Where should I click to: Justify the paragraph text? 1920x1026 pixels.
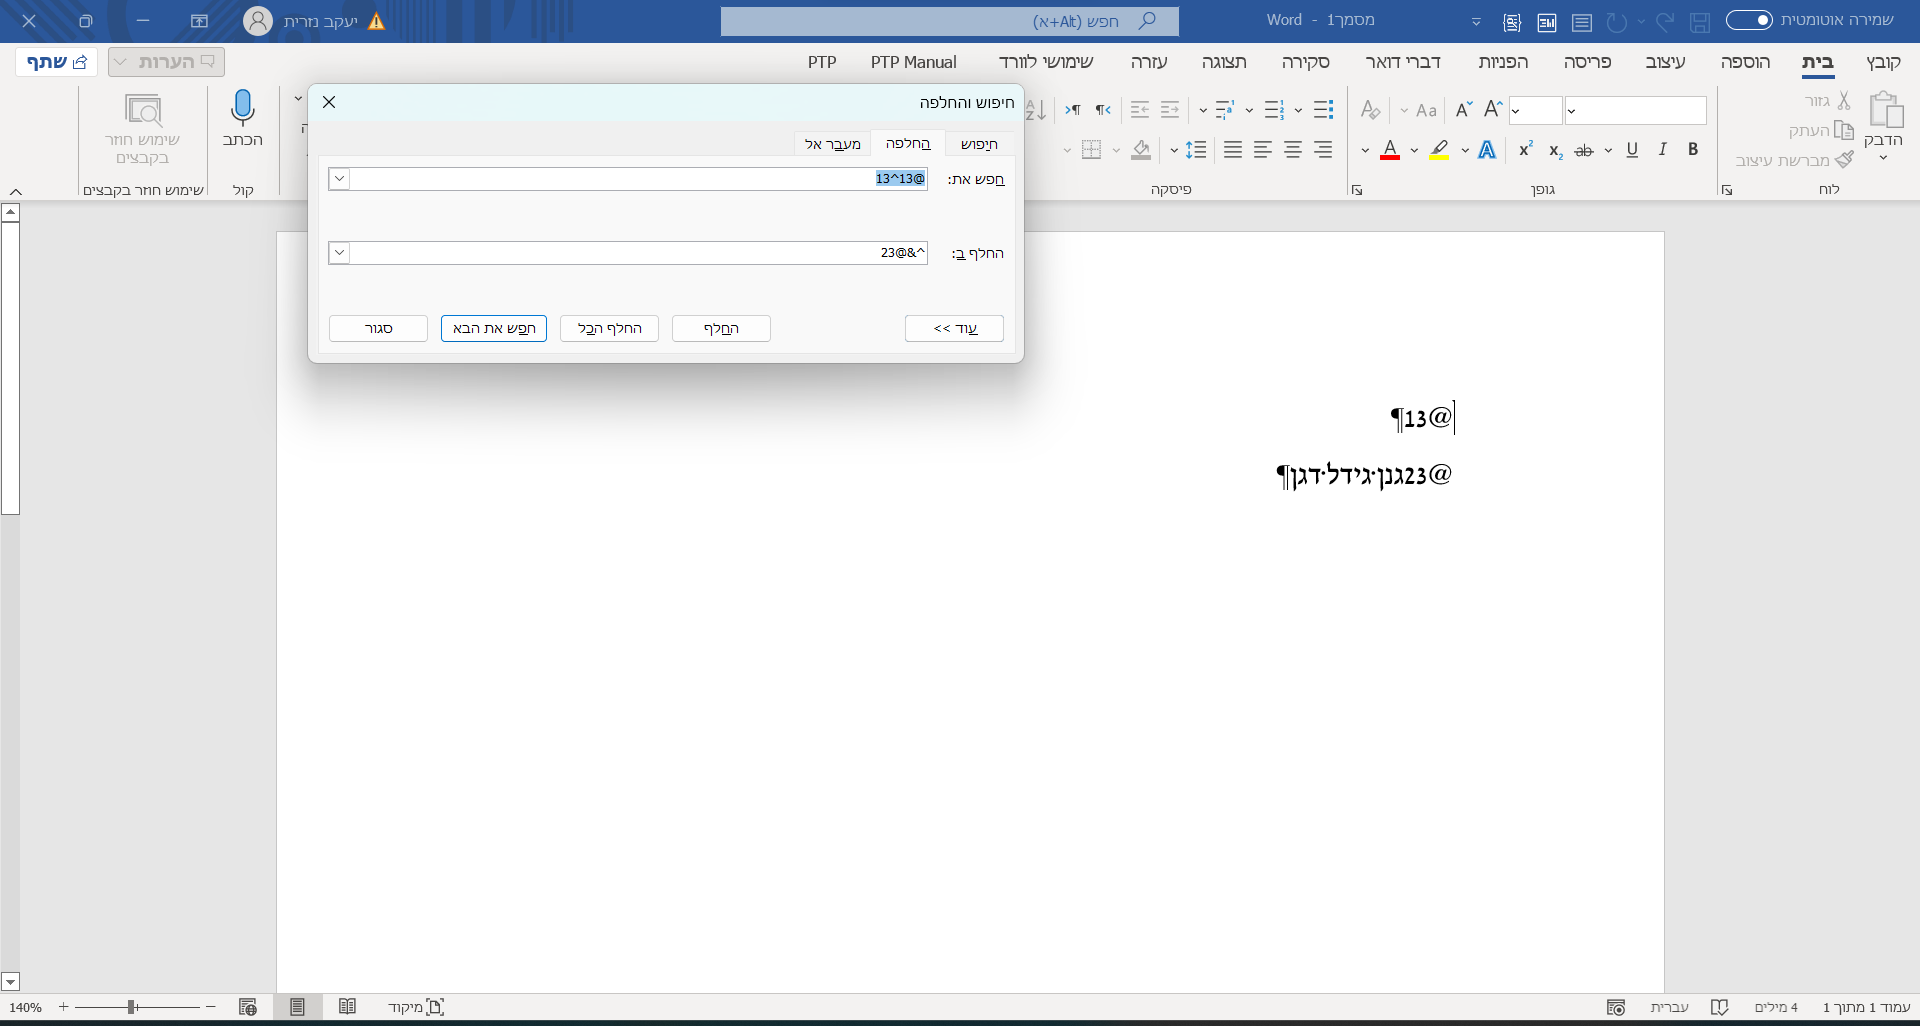point(1233,150)
